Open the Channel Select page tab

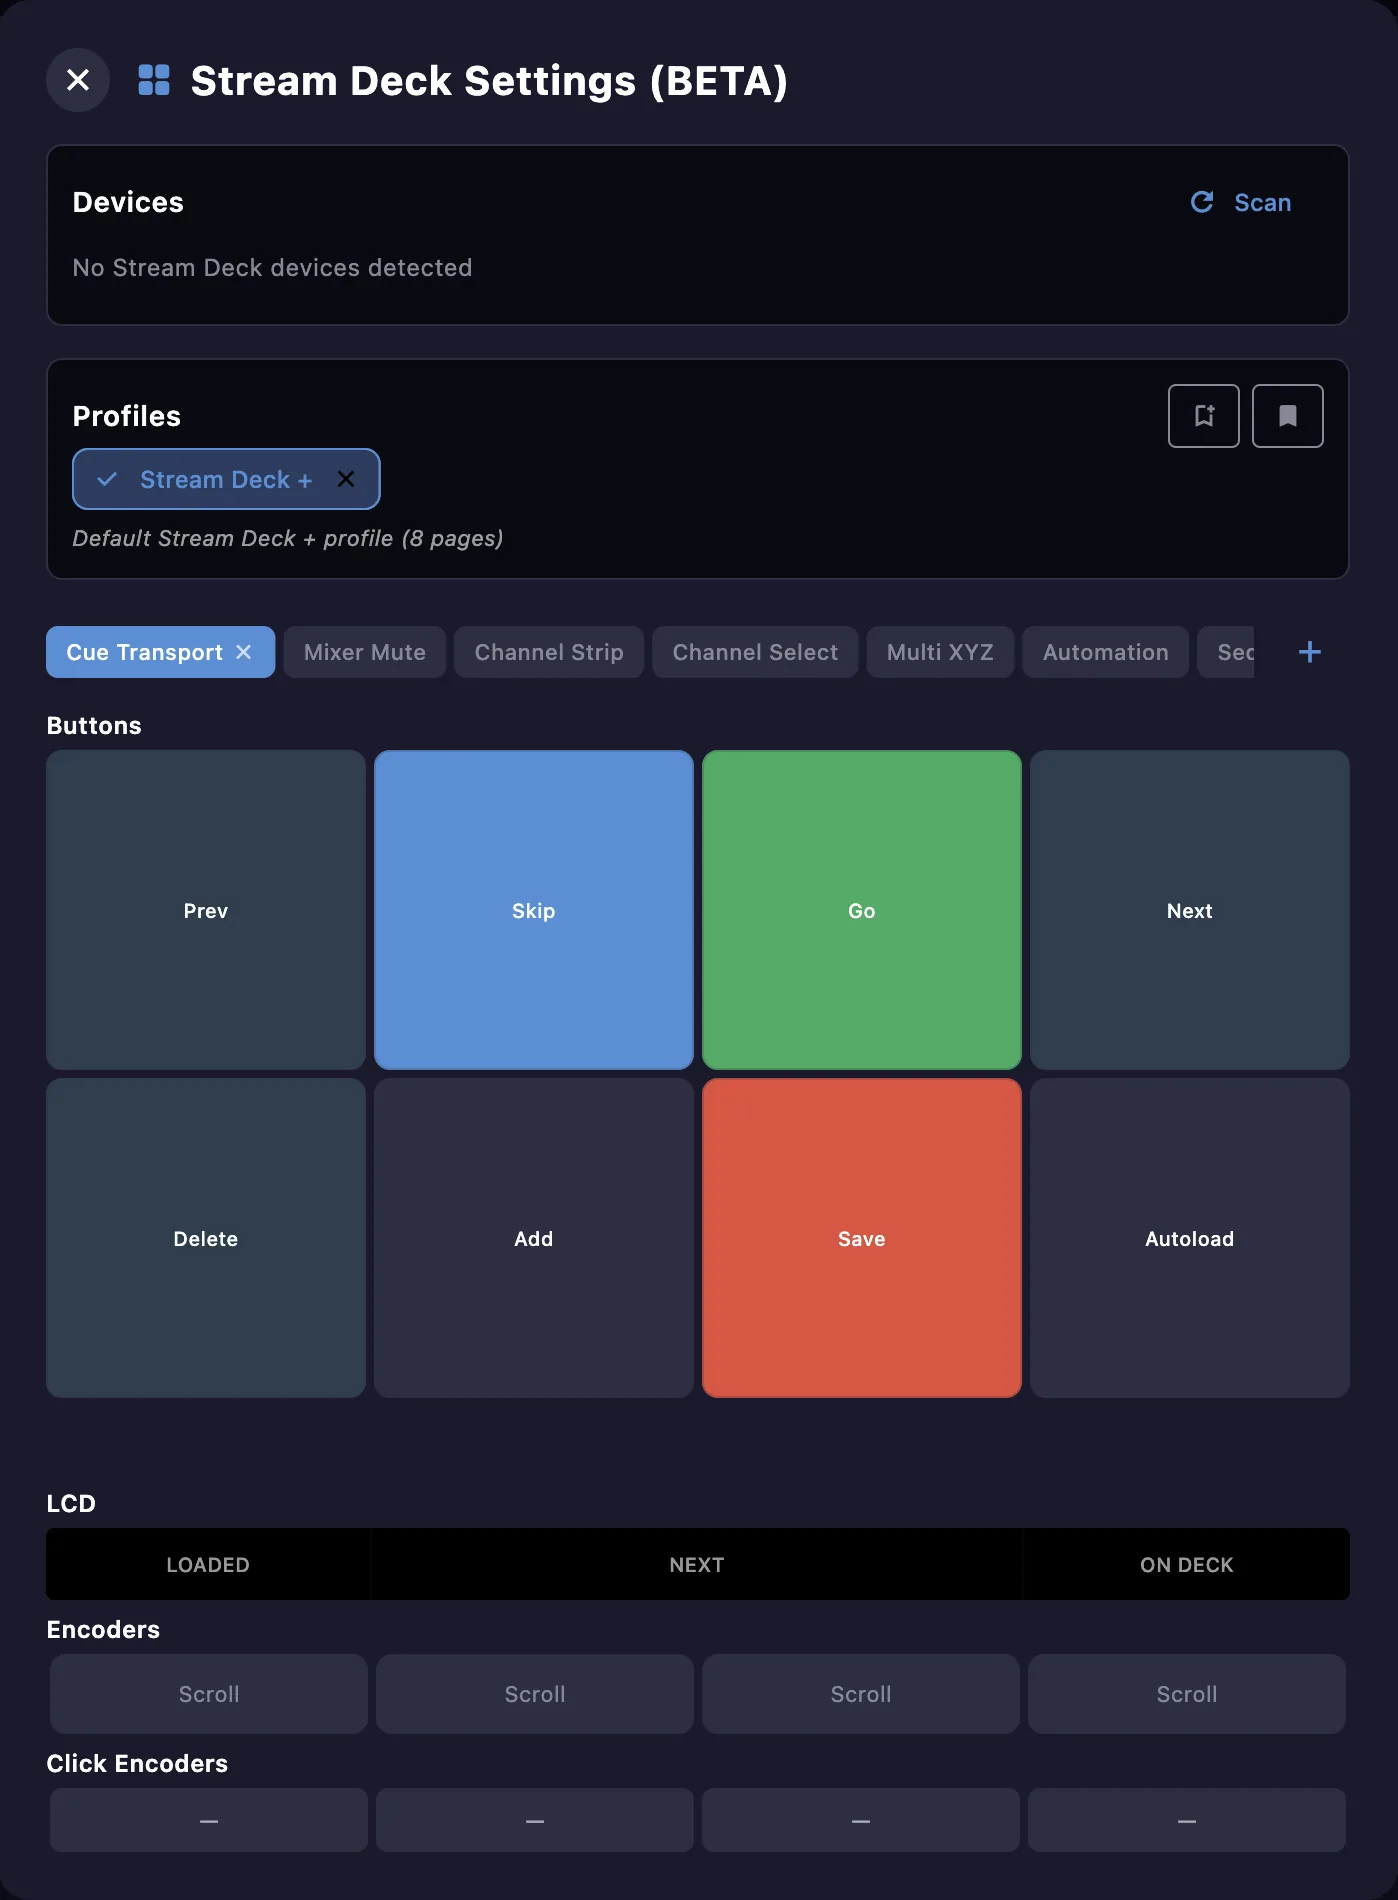[756, 652]
